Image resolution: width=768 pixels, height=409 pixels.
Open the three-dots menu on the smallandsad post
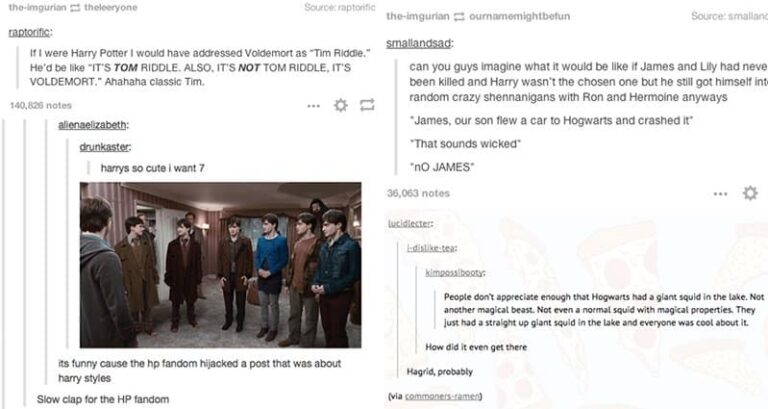[x=720, y=194]
